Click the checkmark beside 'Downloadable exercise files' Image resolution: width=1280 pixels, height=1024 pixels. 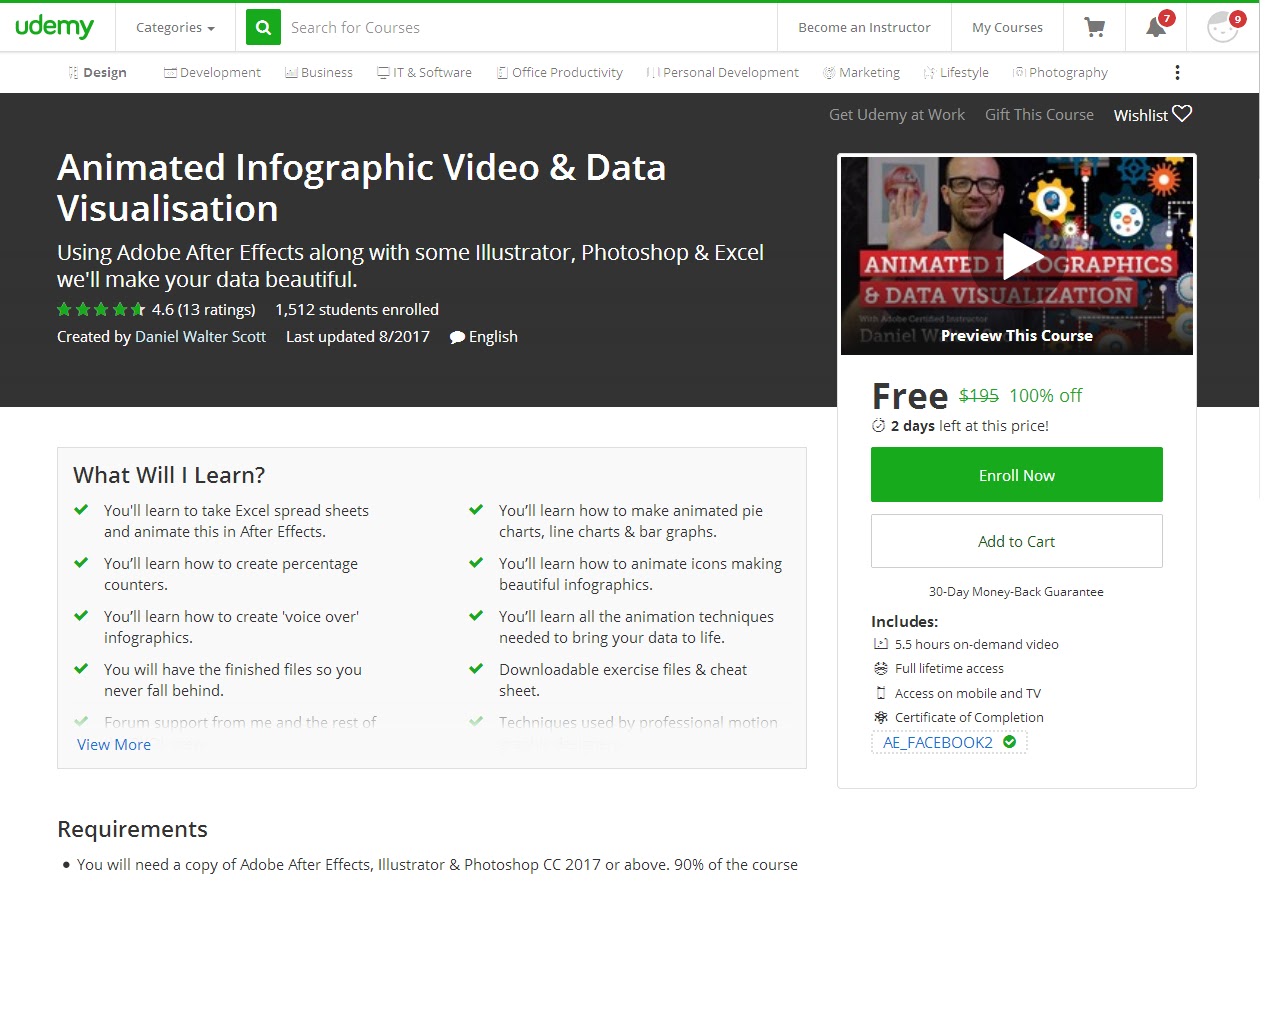point(476,669)
